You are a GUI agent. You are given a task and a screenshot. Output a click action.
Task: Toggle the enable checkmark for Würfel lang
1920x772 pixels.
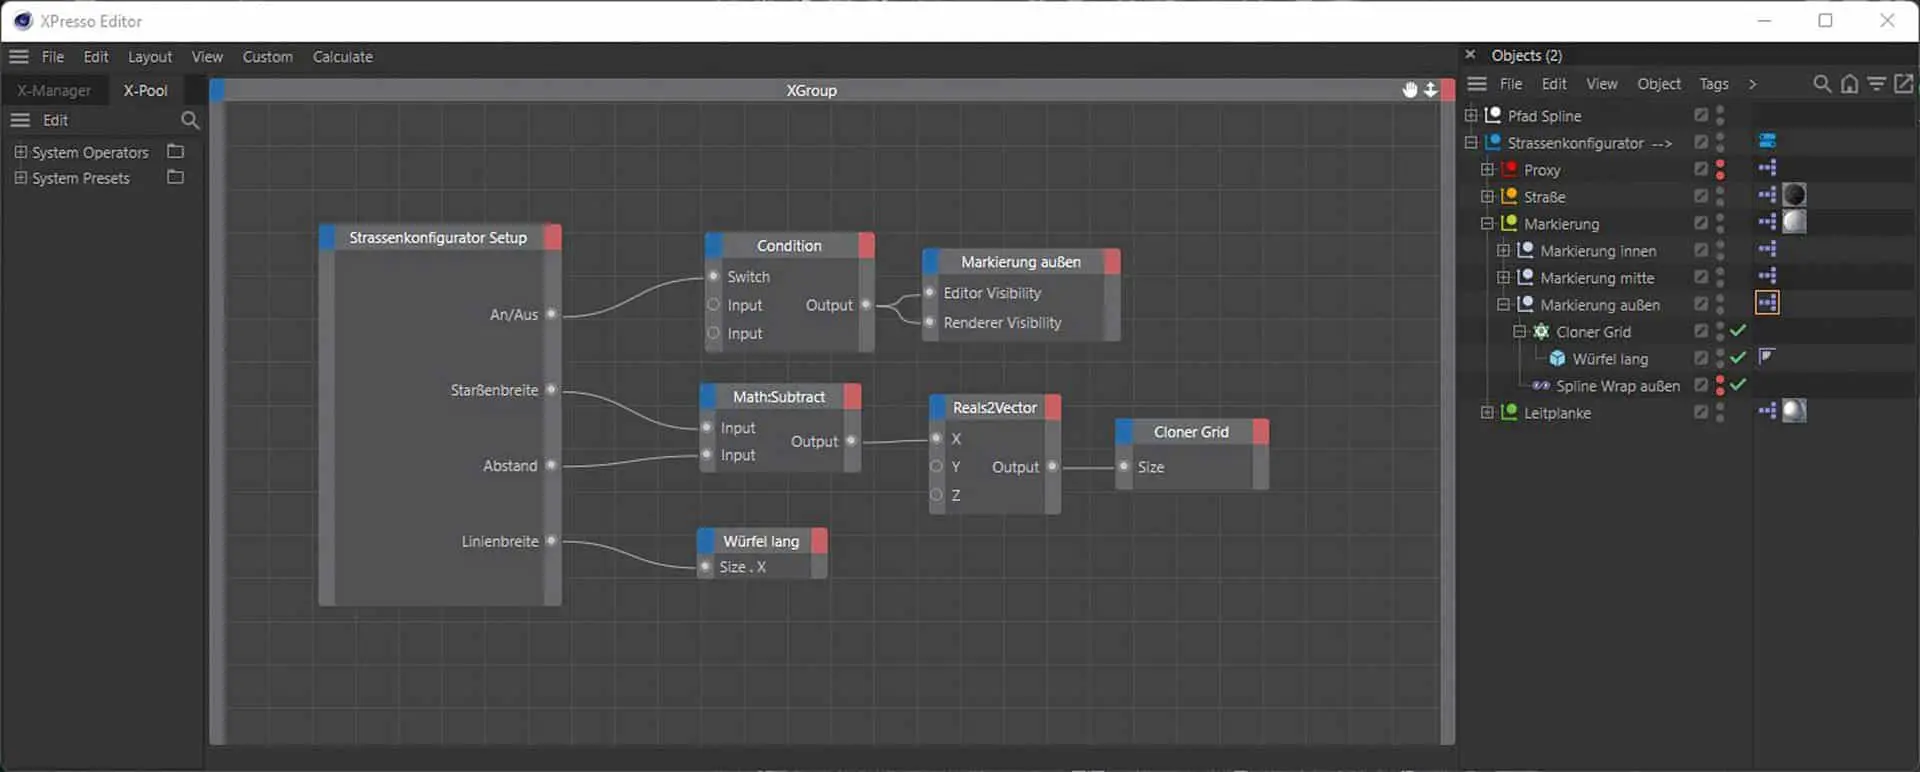(x=1738, y=358)
